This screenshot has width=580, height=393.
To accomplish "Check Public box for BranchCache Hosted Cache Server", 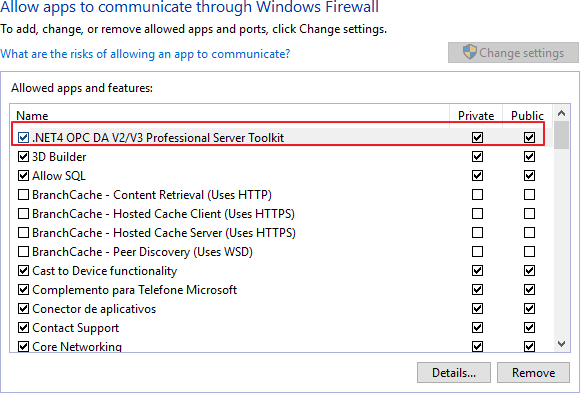I will coord(529,233).
